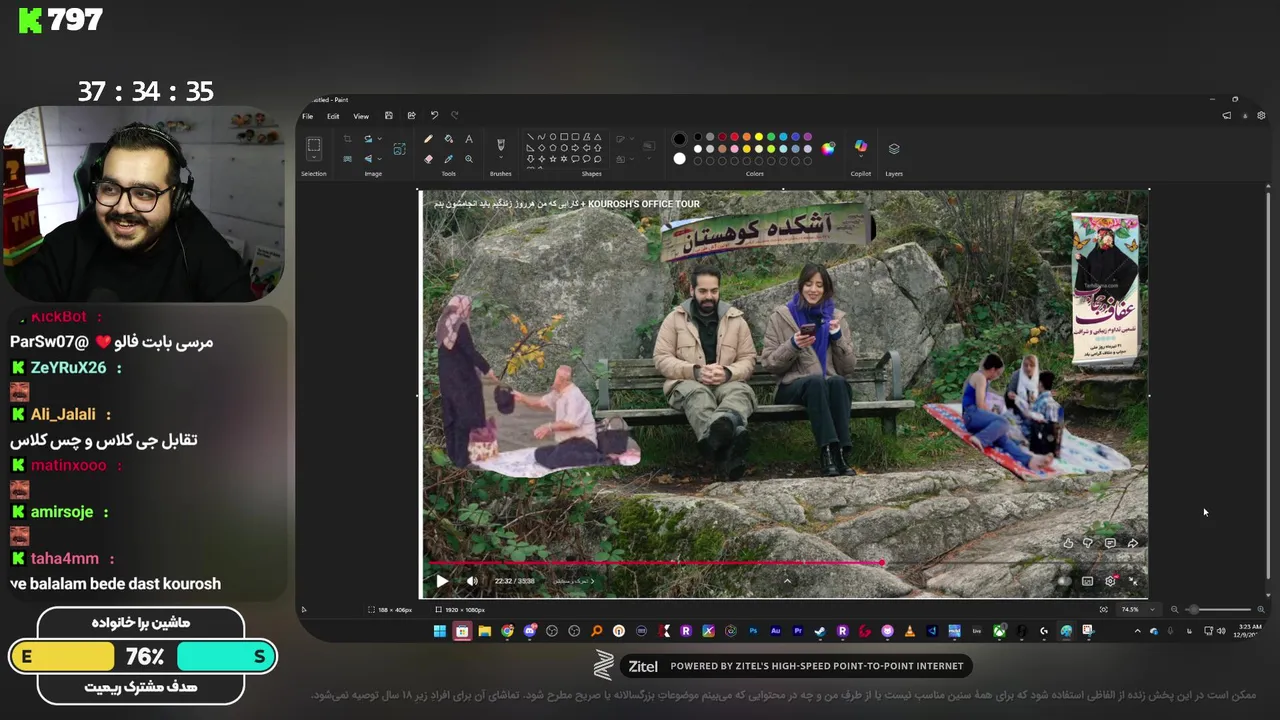Expand the Copilot dropdown arrow

(x=861, y=158)
